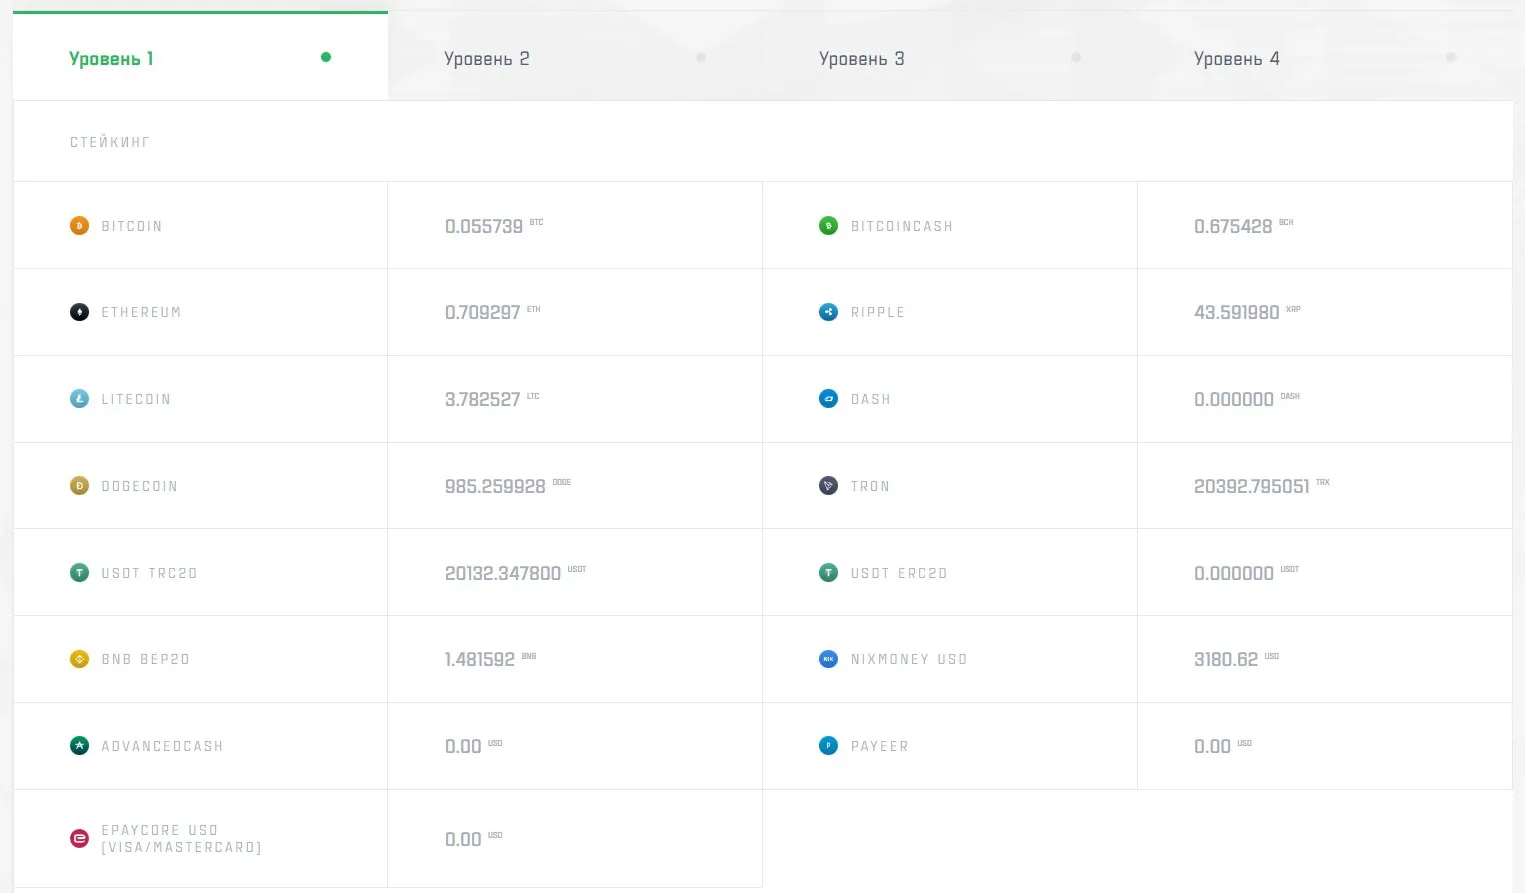Click the Tron coin icon
Viewport: 1525px width, 893px height.
[x=828, y=486]
